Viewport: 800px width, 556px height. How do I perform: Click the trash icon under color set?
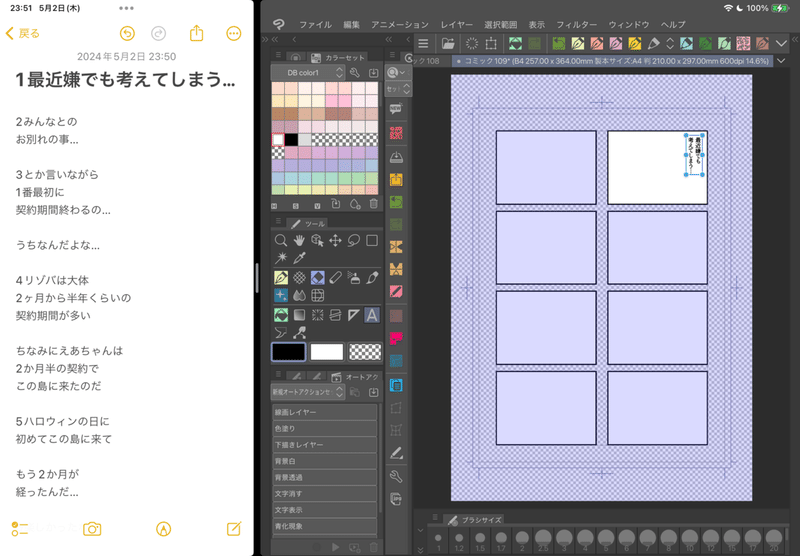[x=373, y=204]
